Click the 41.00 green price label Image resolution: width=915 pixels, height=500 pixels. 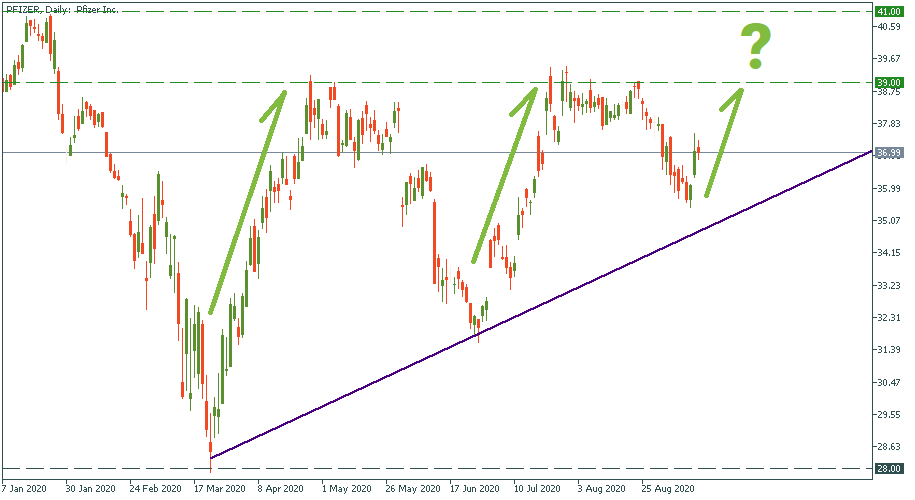[889, 11]
